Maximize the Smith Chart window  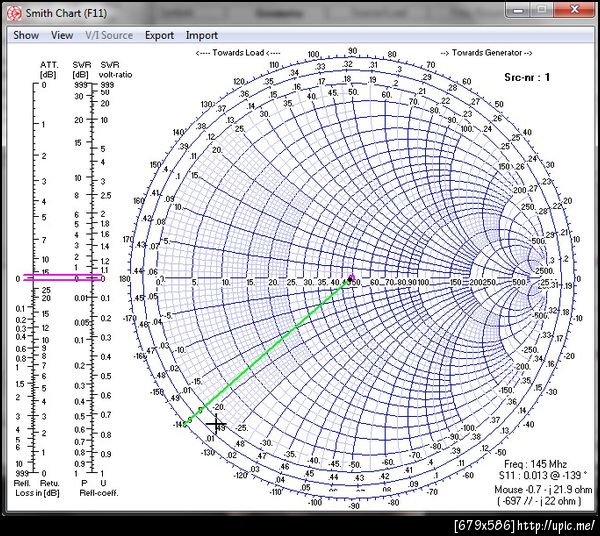[542, 9]
